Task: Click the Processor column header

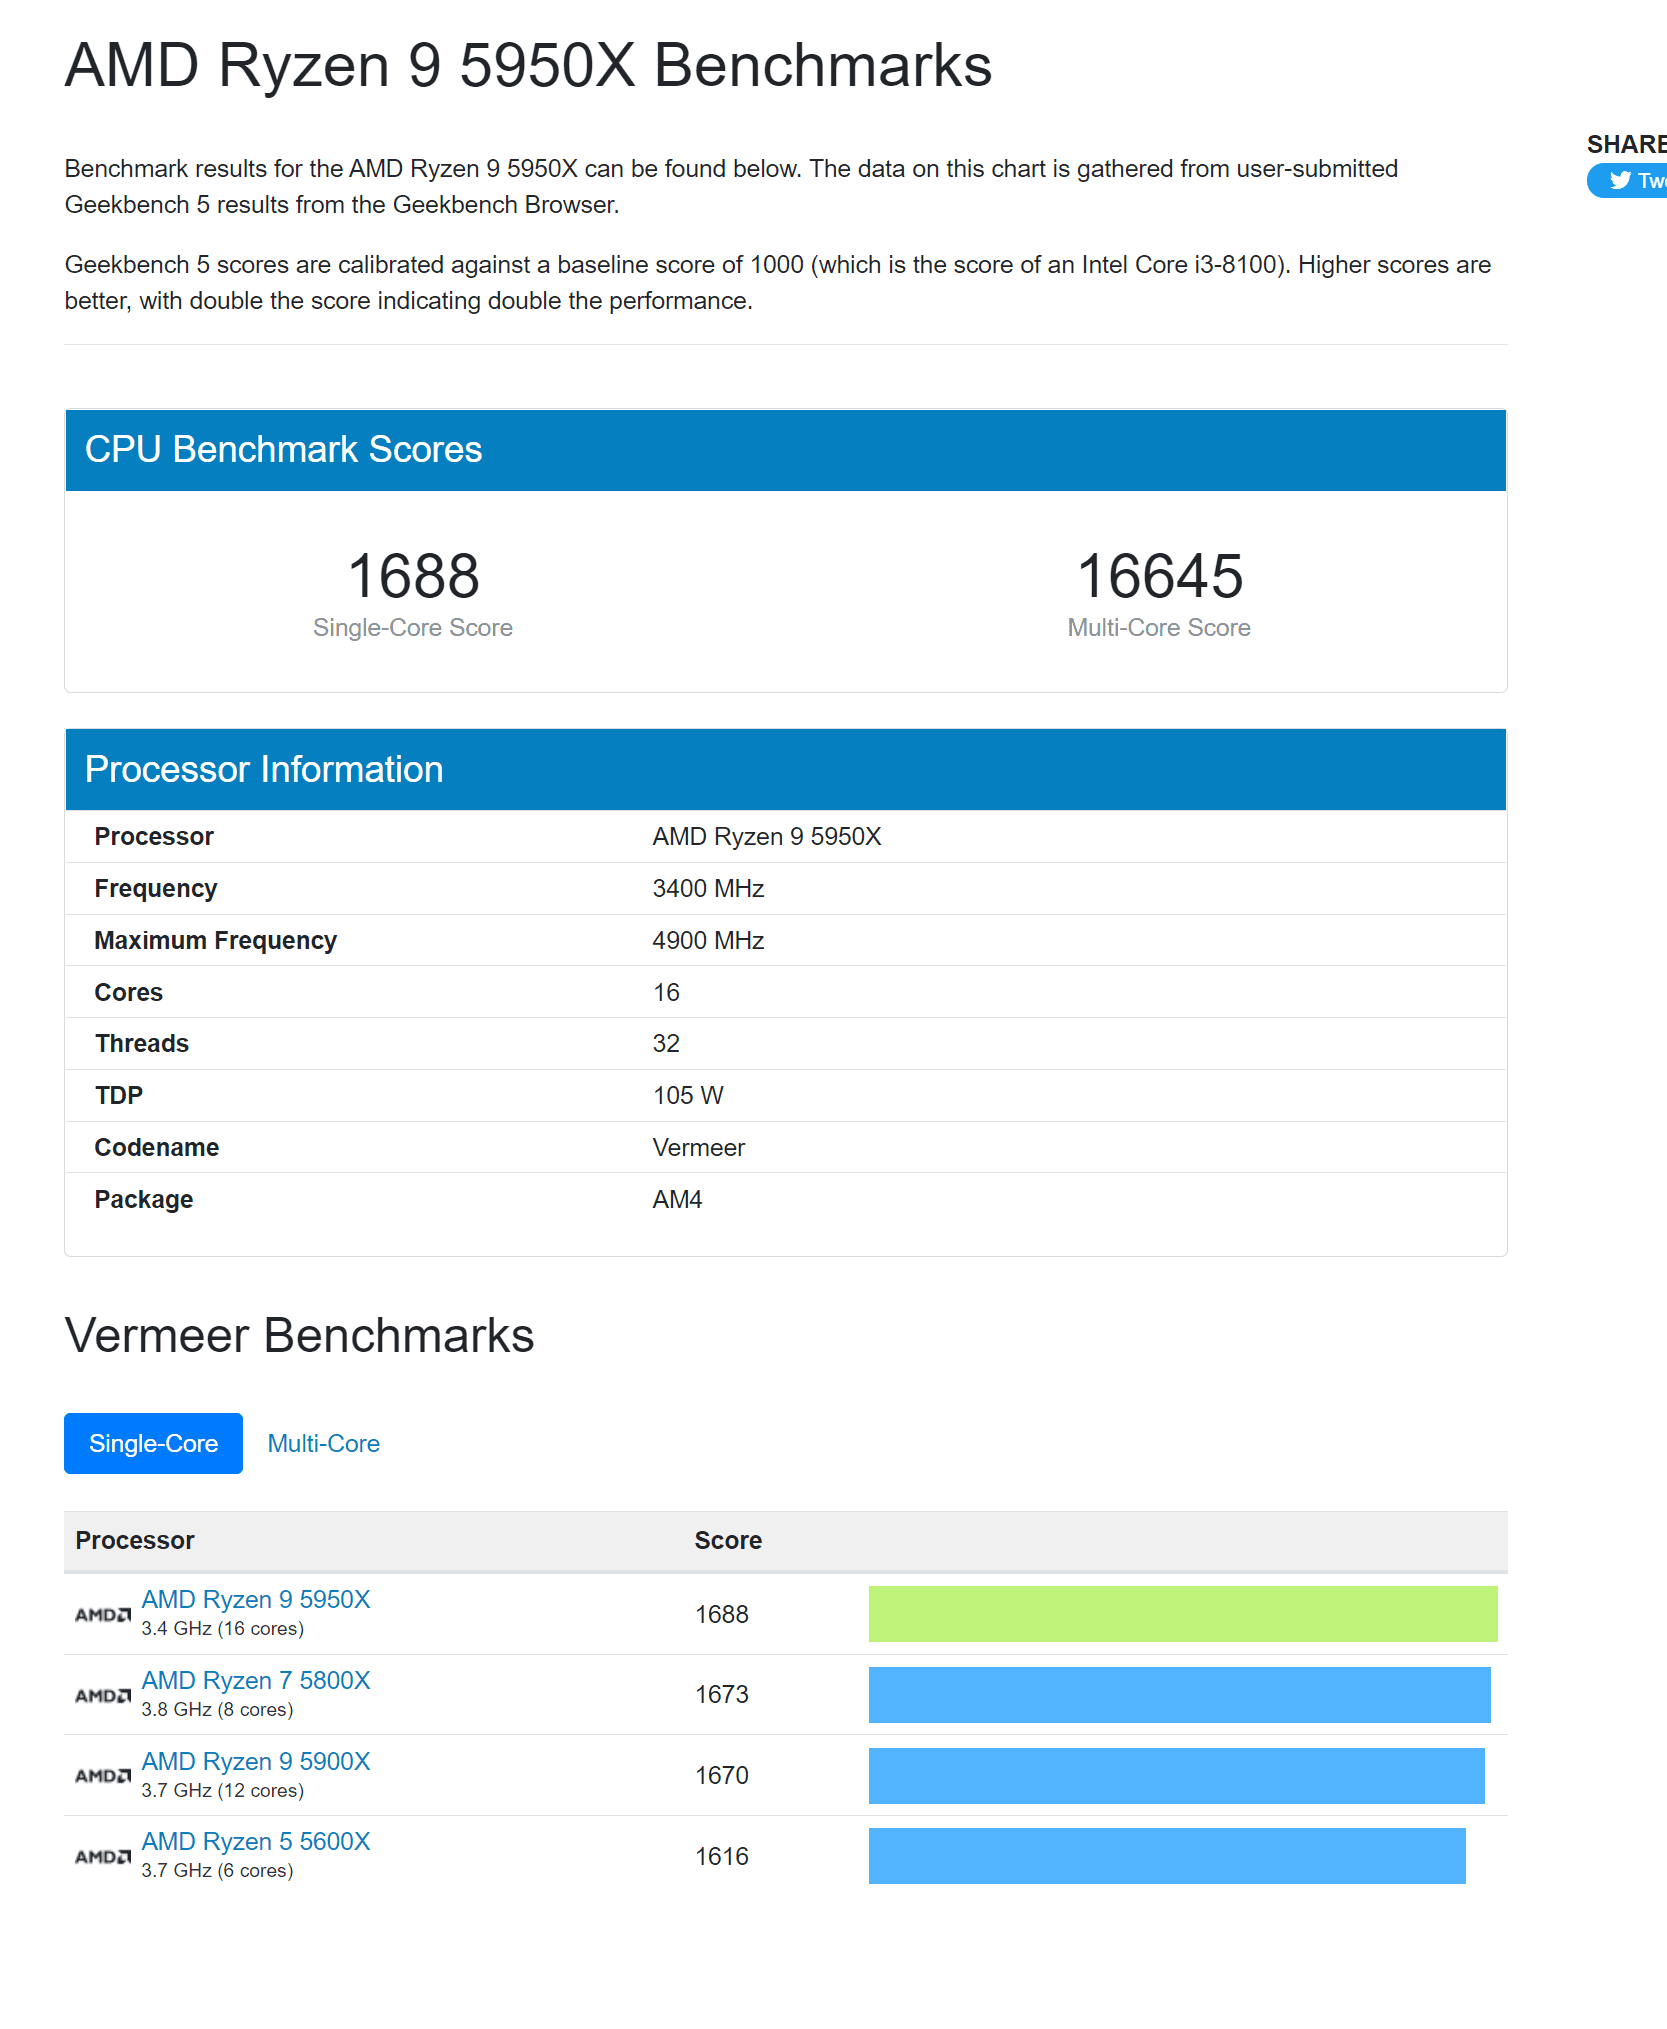Action: pyautogui.click(x=135, y=1540)
